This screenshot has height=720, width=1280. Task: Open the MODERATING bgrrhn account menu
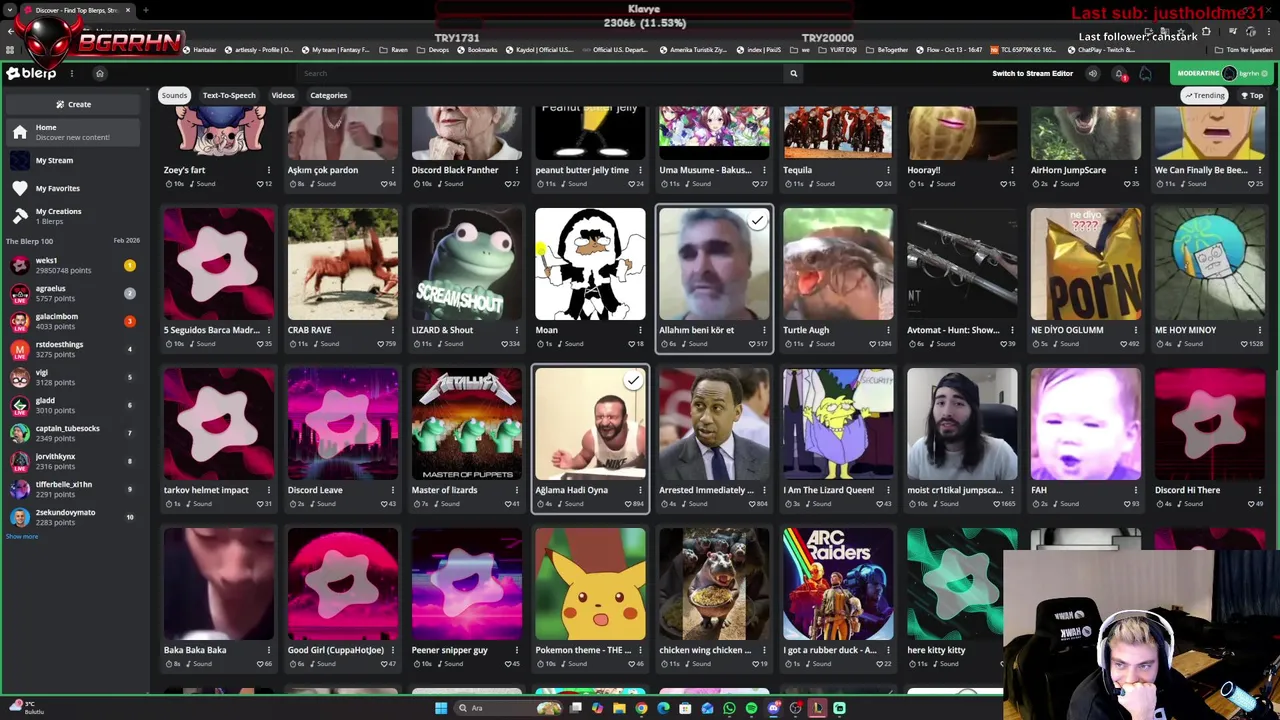tap(1222, 73)
